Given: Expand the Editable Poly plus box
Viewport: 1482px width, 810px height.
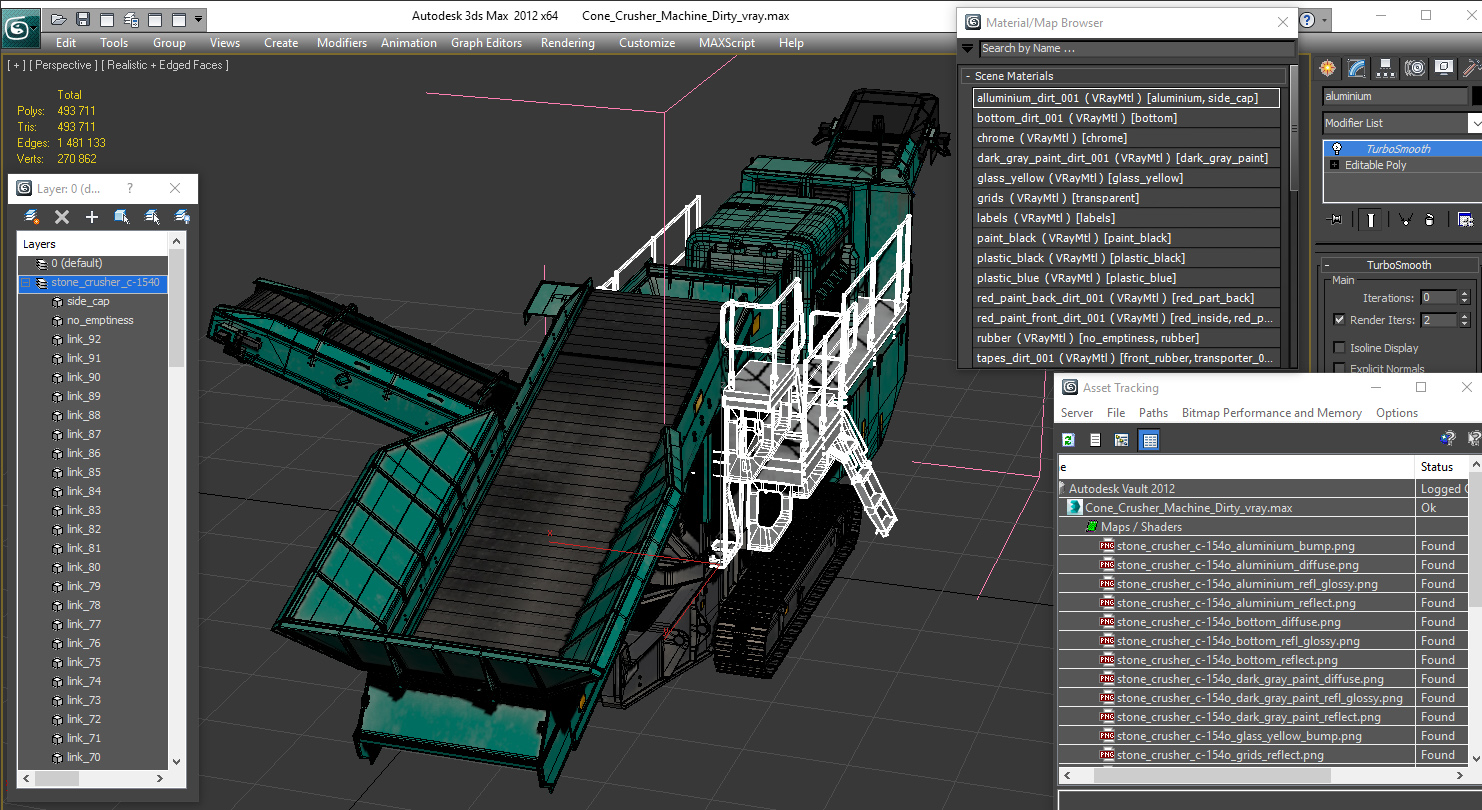Looking at the screenshot, I should 1334,165.
